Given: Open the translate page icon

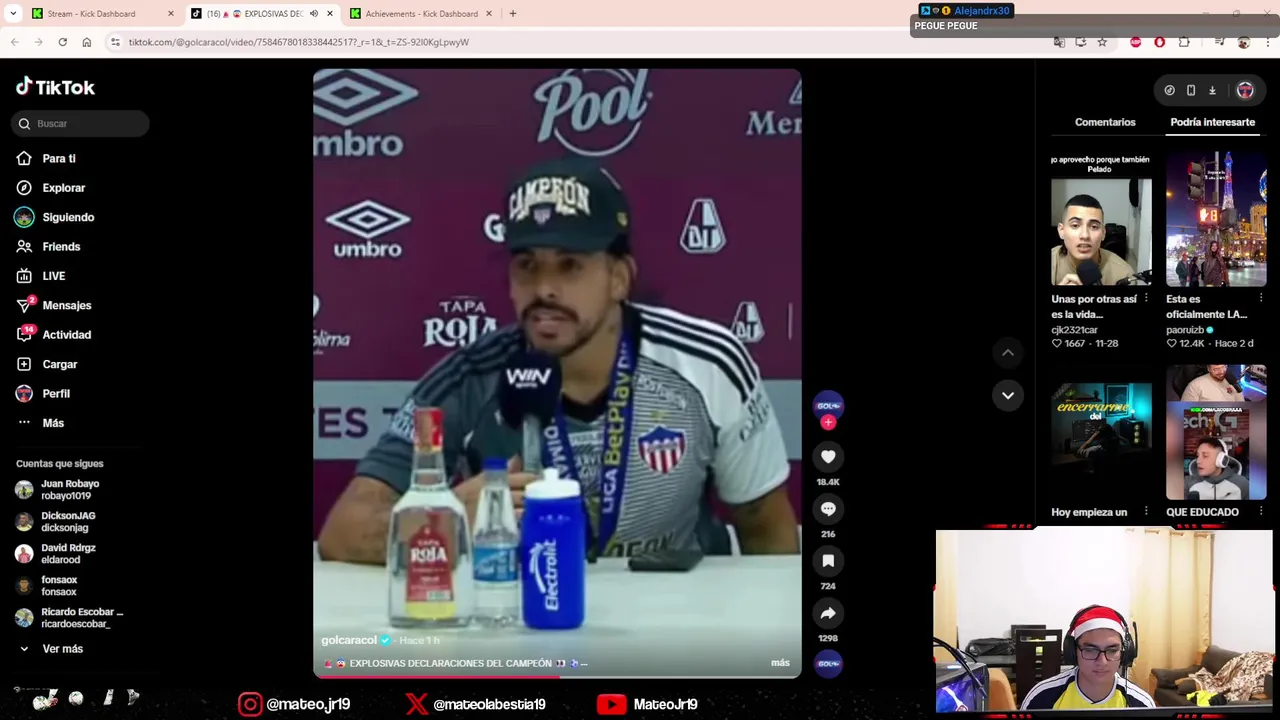Looking at the screenshot, I should [1059, 42].
